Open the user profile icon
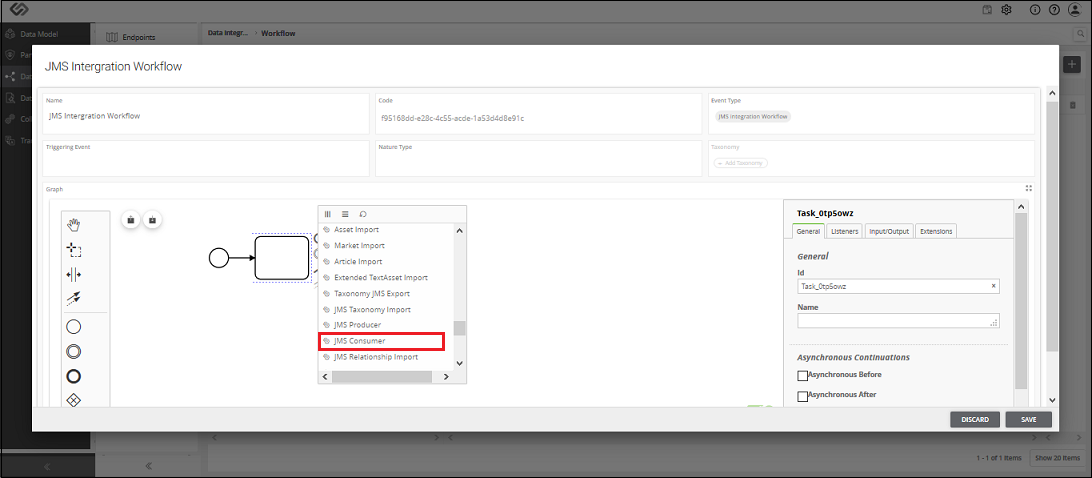1092x478 pixels. (1073, 10)
